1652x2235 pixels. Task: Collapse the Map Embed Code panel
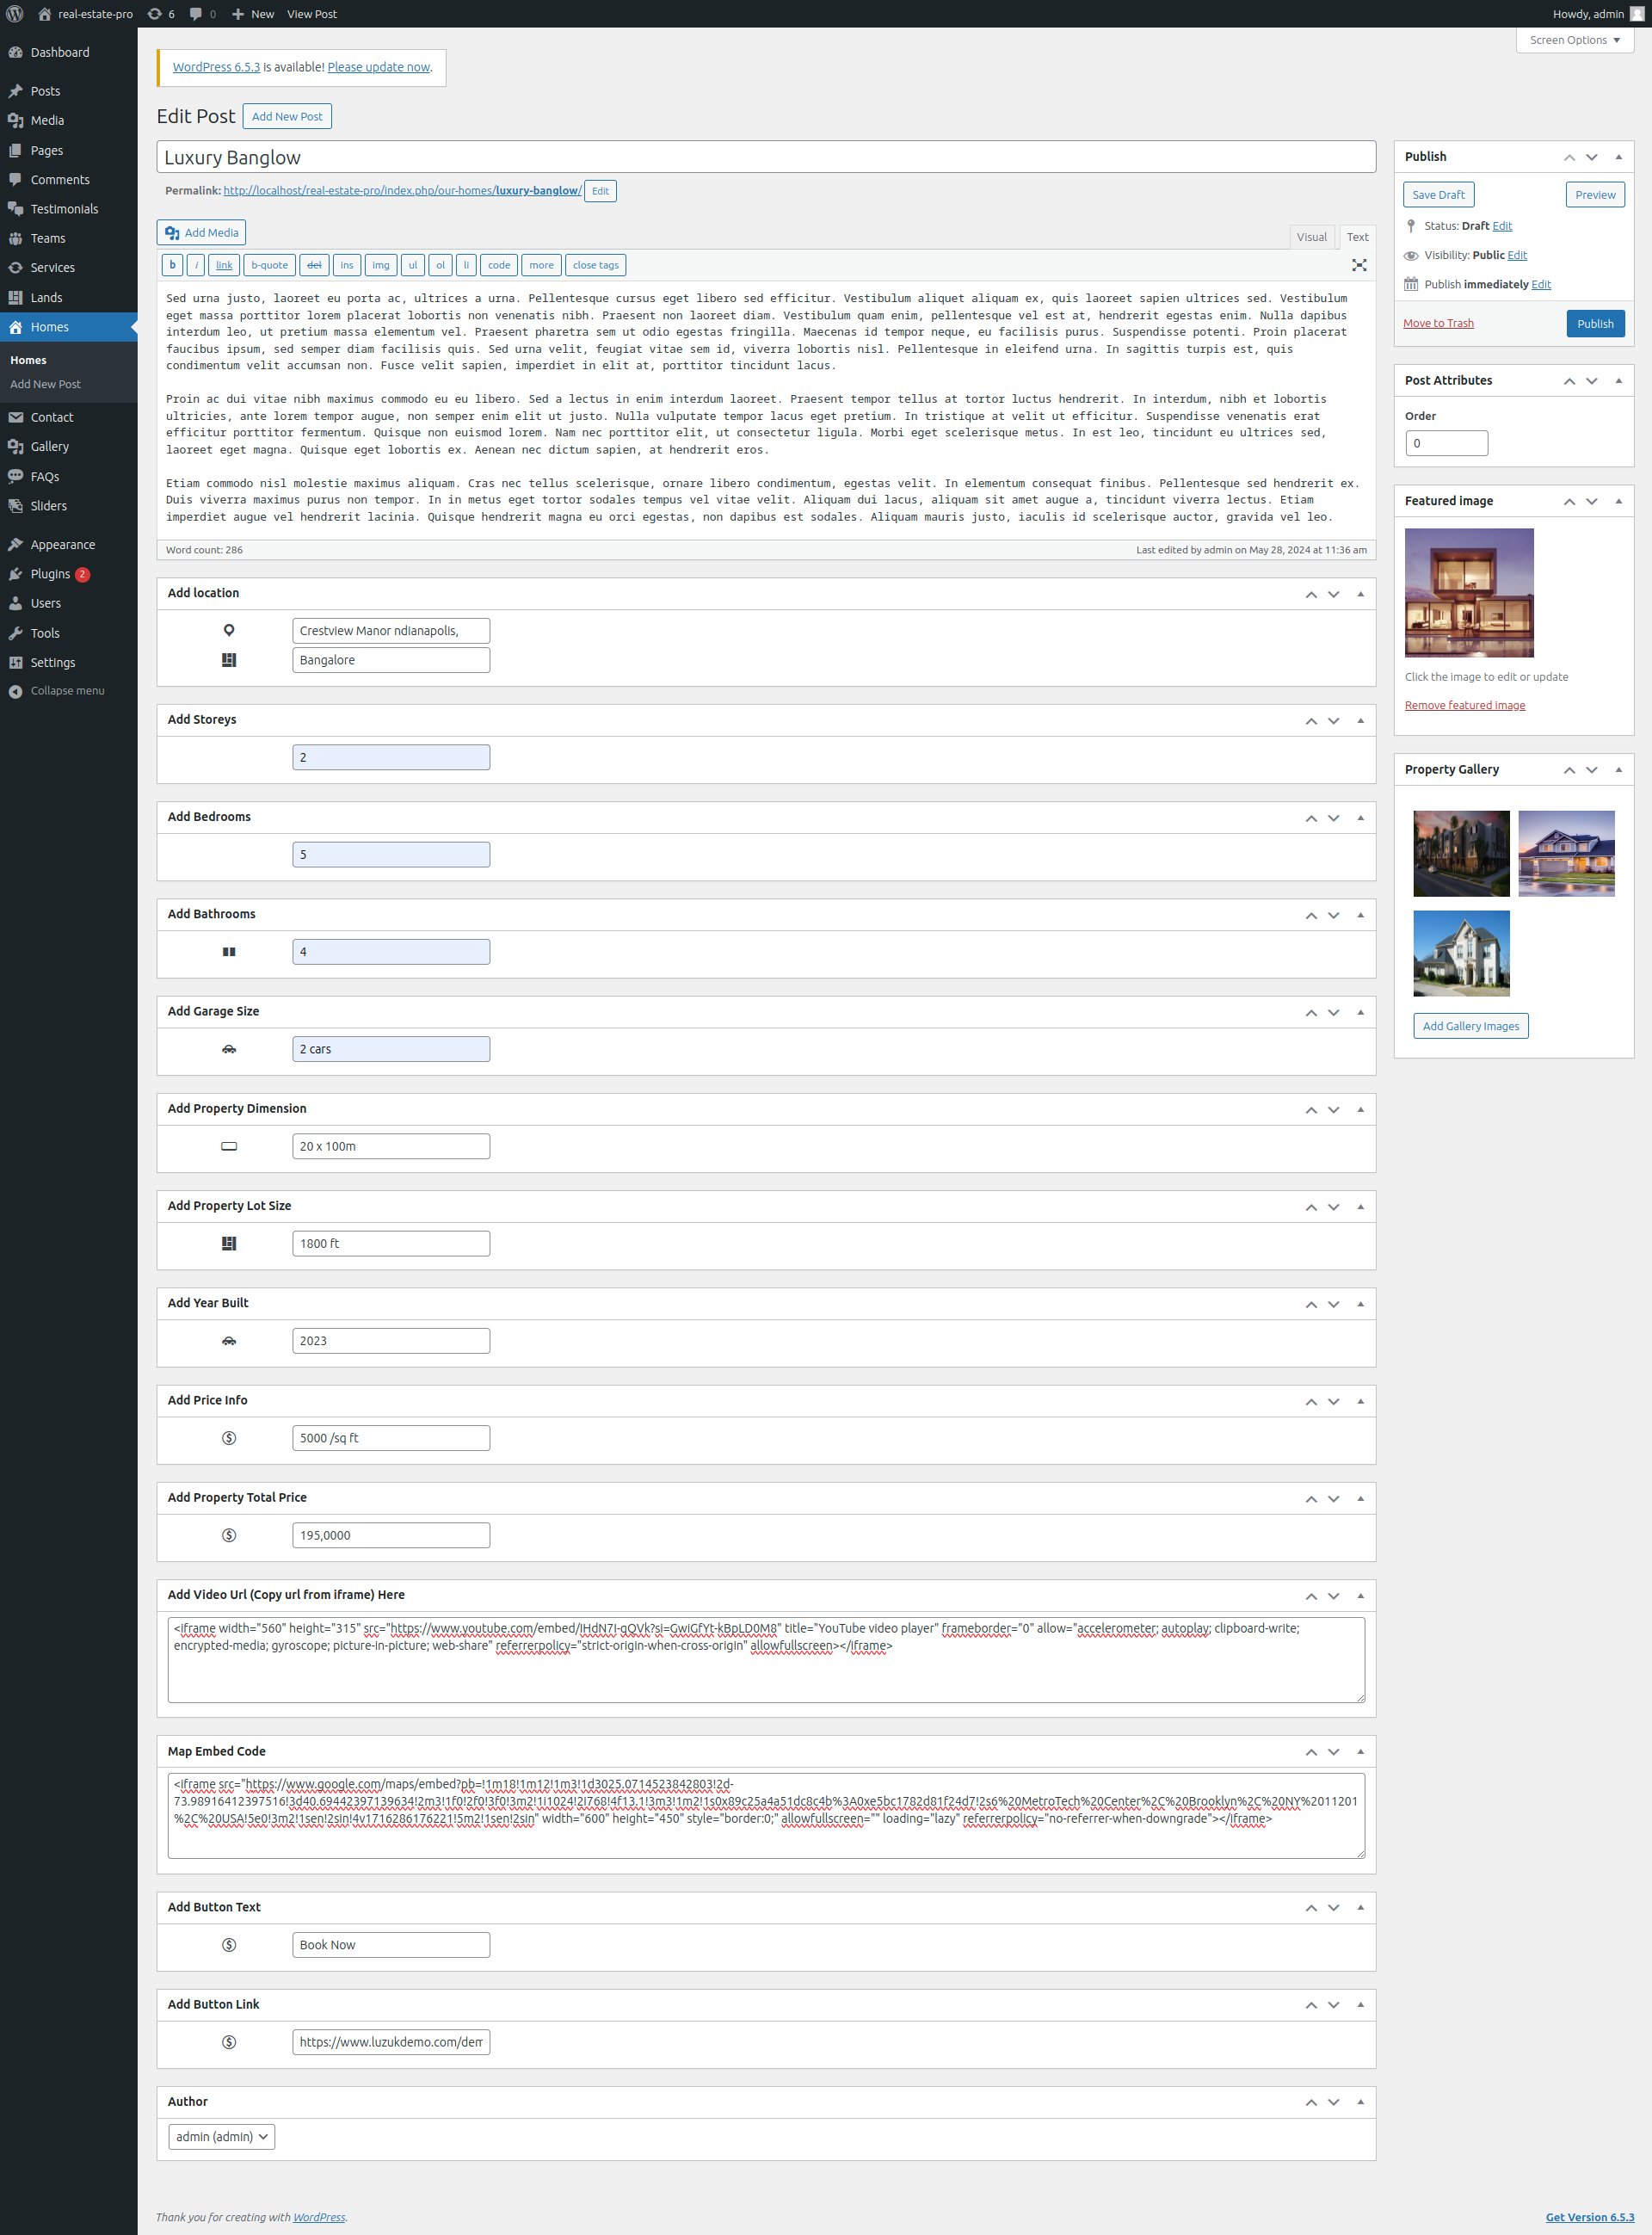1360,1752
